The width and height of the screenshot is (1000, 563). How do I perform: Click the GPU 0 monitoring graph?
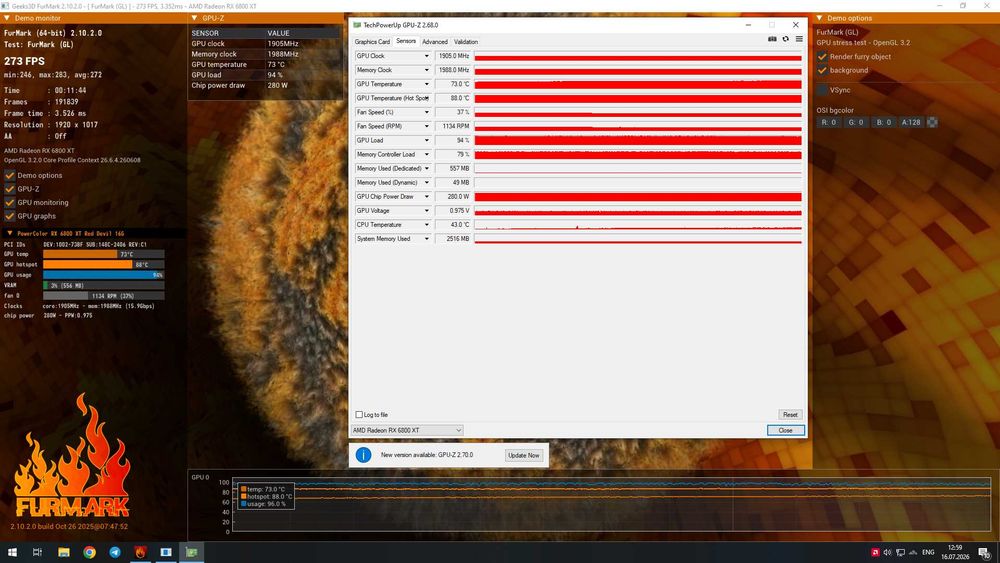point(611,504)
